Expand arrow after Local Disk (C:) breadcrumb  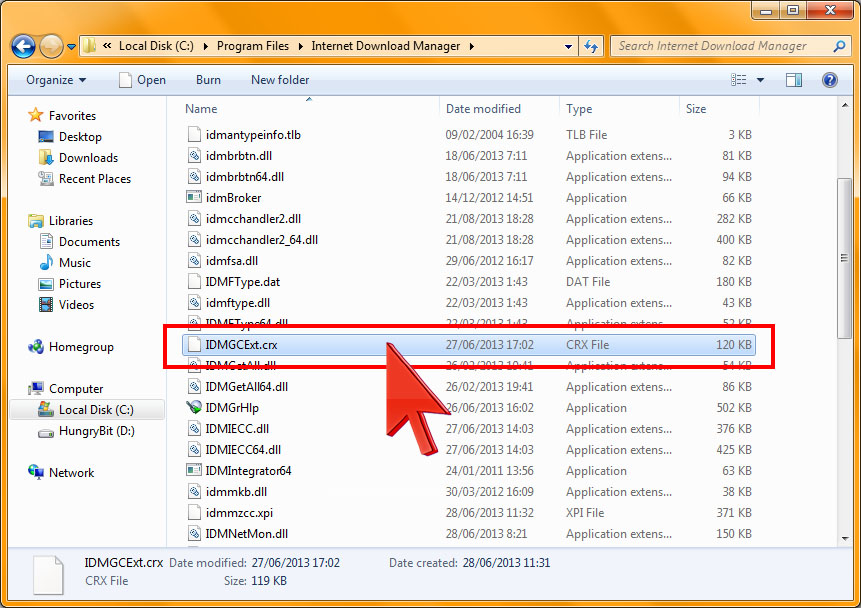[205, 47]
